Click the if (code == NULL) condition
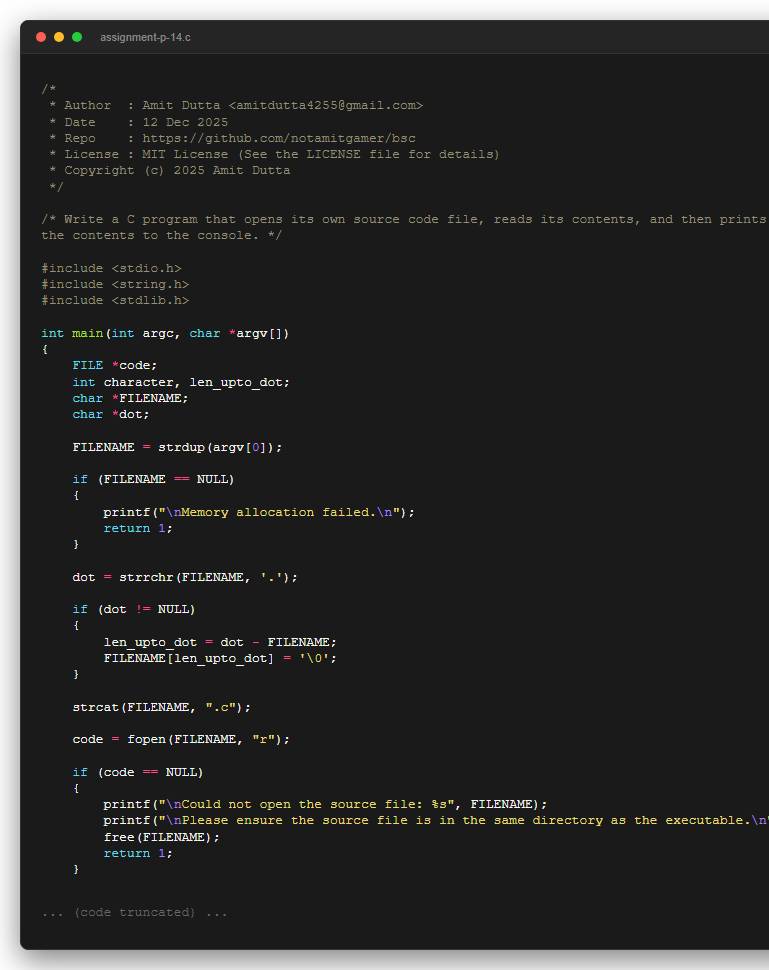Screen dimensions: 769x970 click(138, 773)
